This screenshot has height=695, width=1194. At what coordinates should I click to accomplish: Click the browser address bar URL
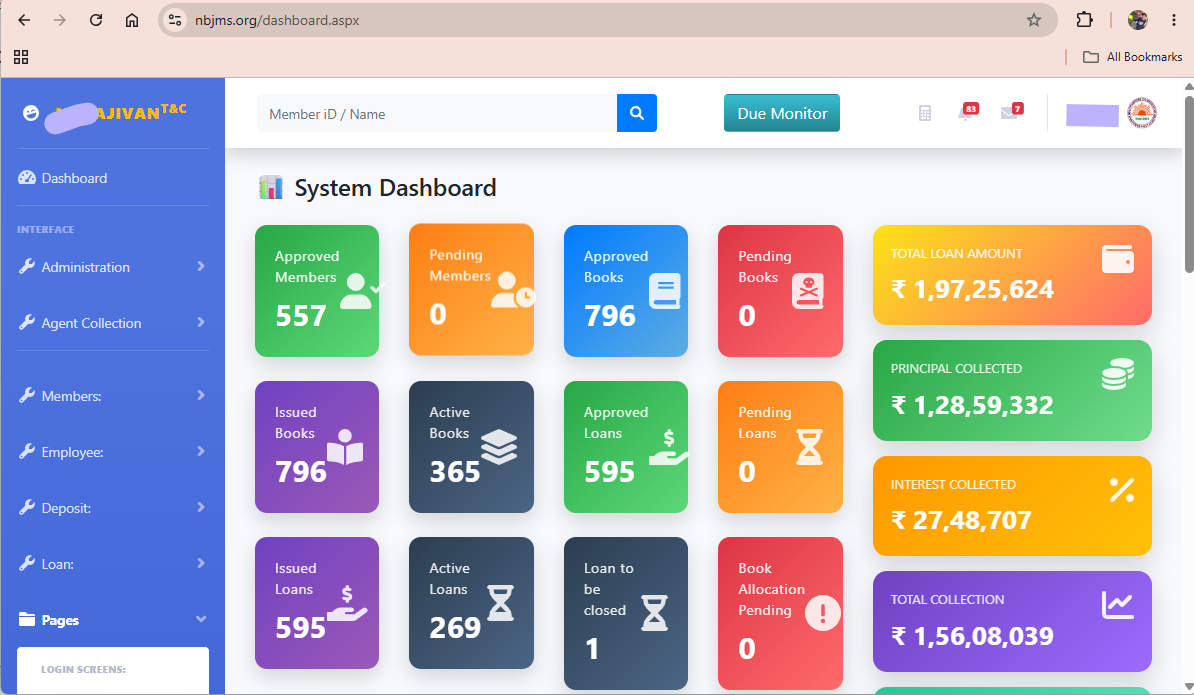pyautogui.click(x=277, y=21)
